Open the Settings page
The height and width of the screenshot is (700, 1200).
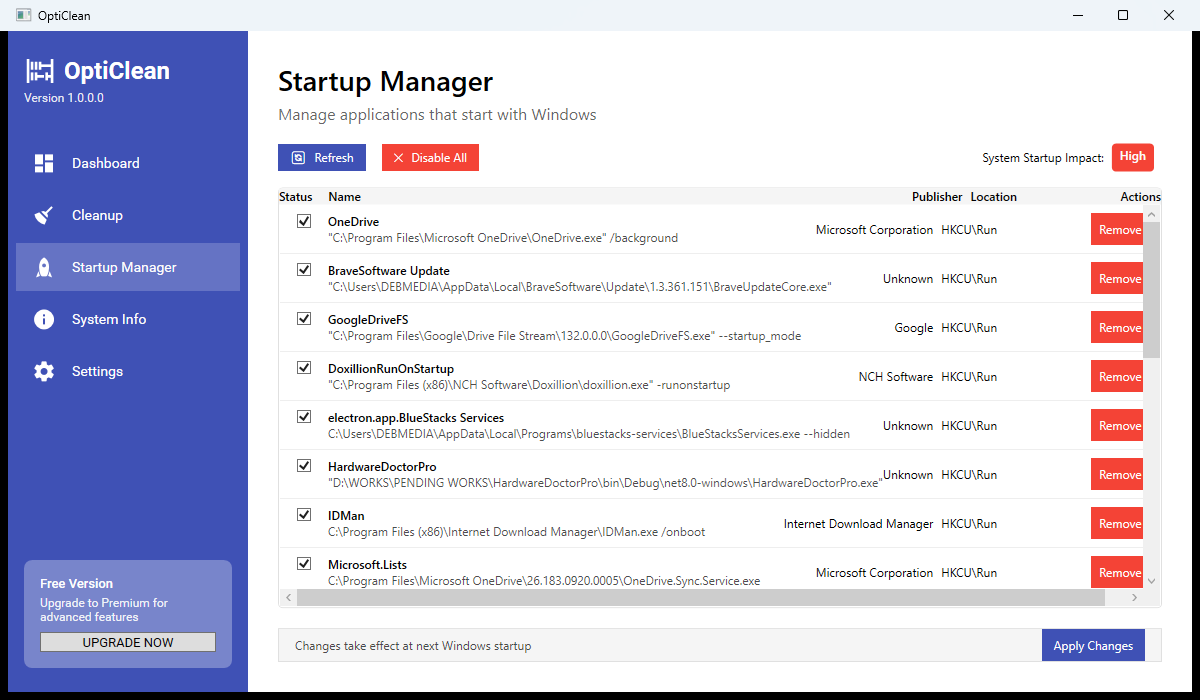128,371
